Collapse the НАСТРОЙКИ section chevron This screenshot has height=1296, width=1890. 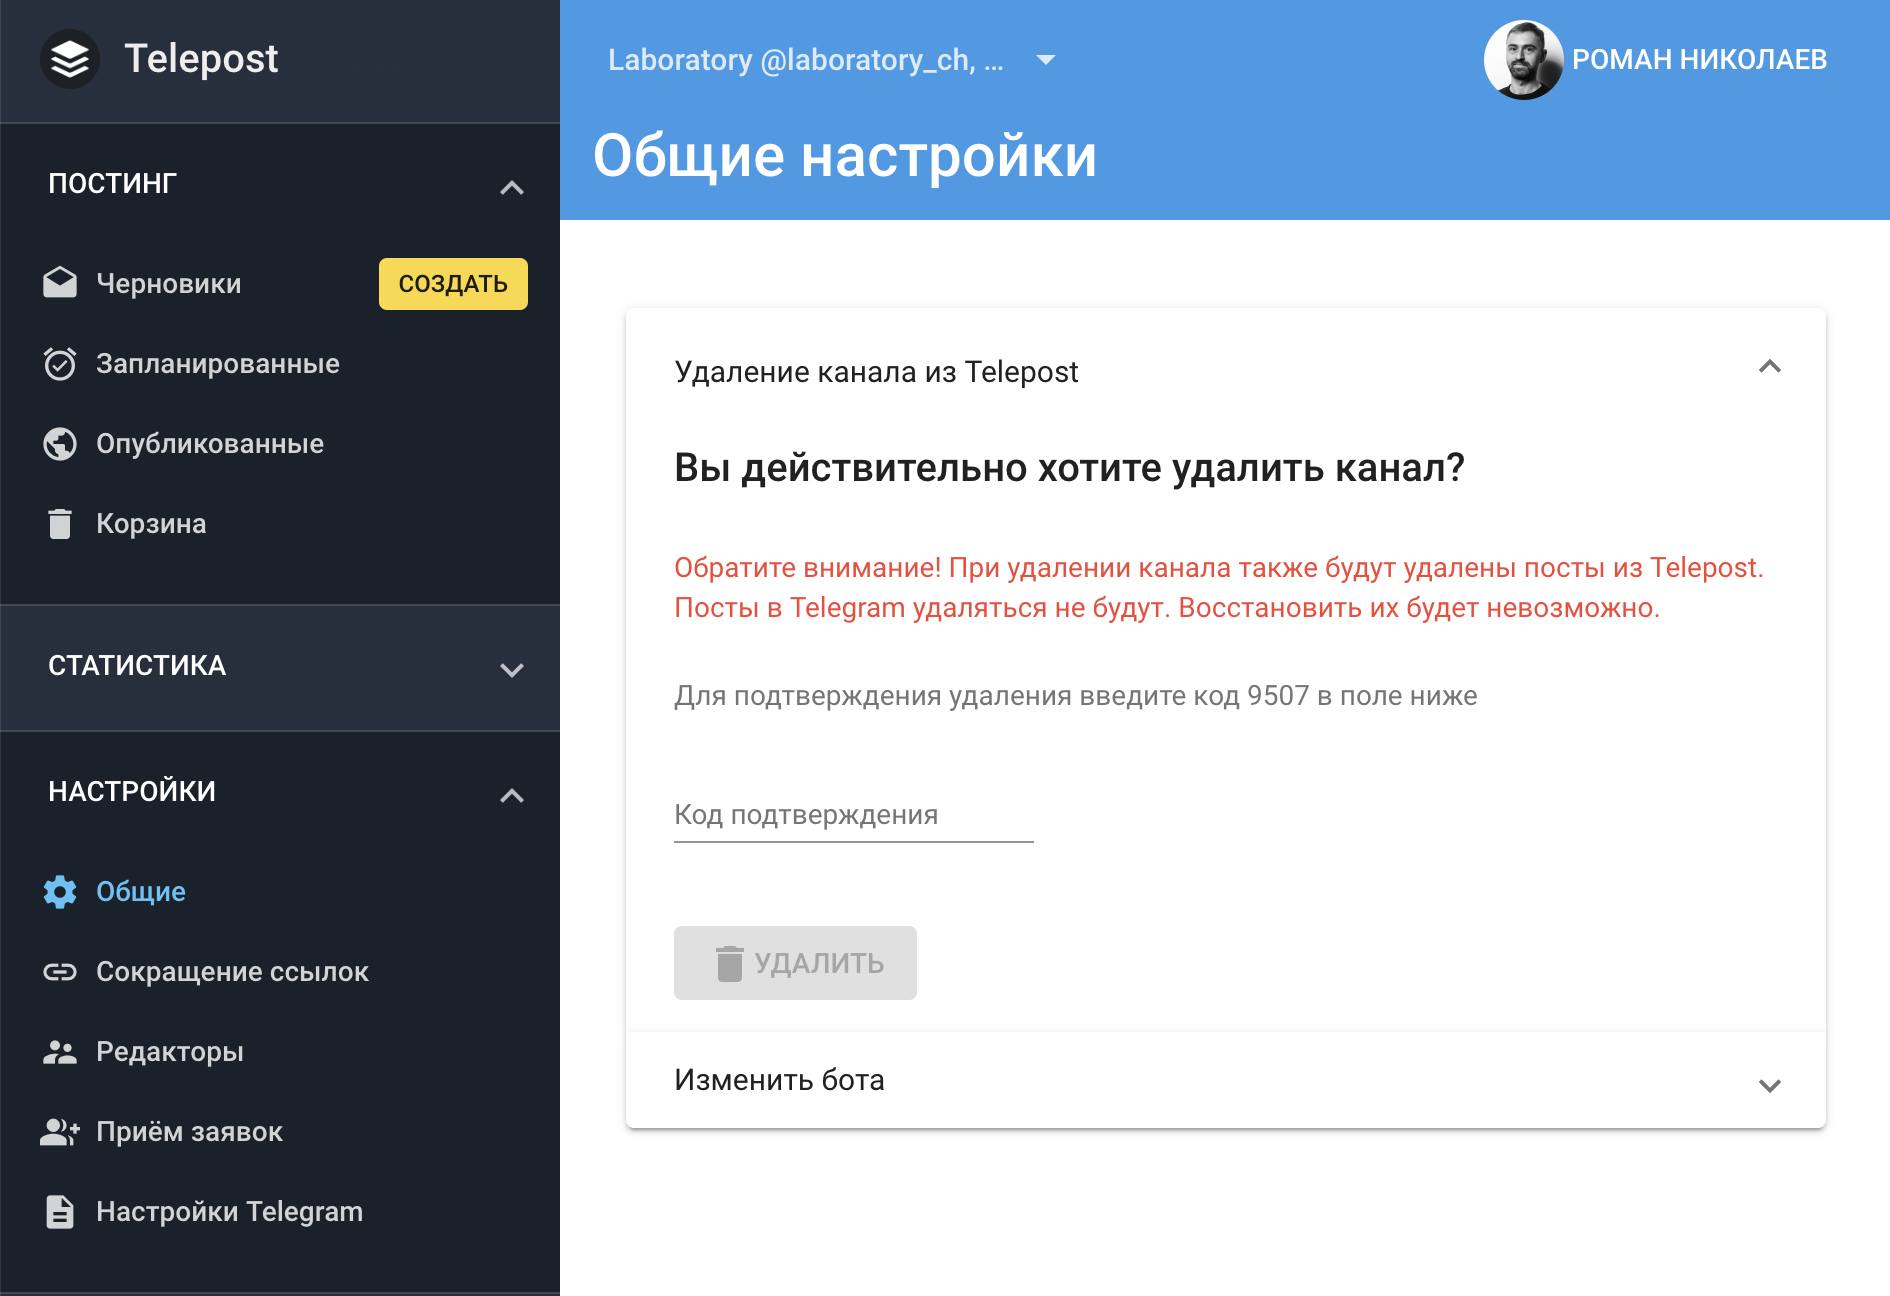(512, 795)
